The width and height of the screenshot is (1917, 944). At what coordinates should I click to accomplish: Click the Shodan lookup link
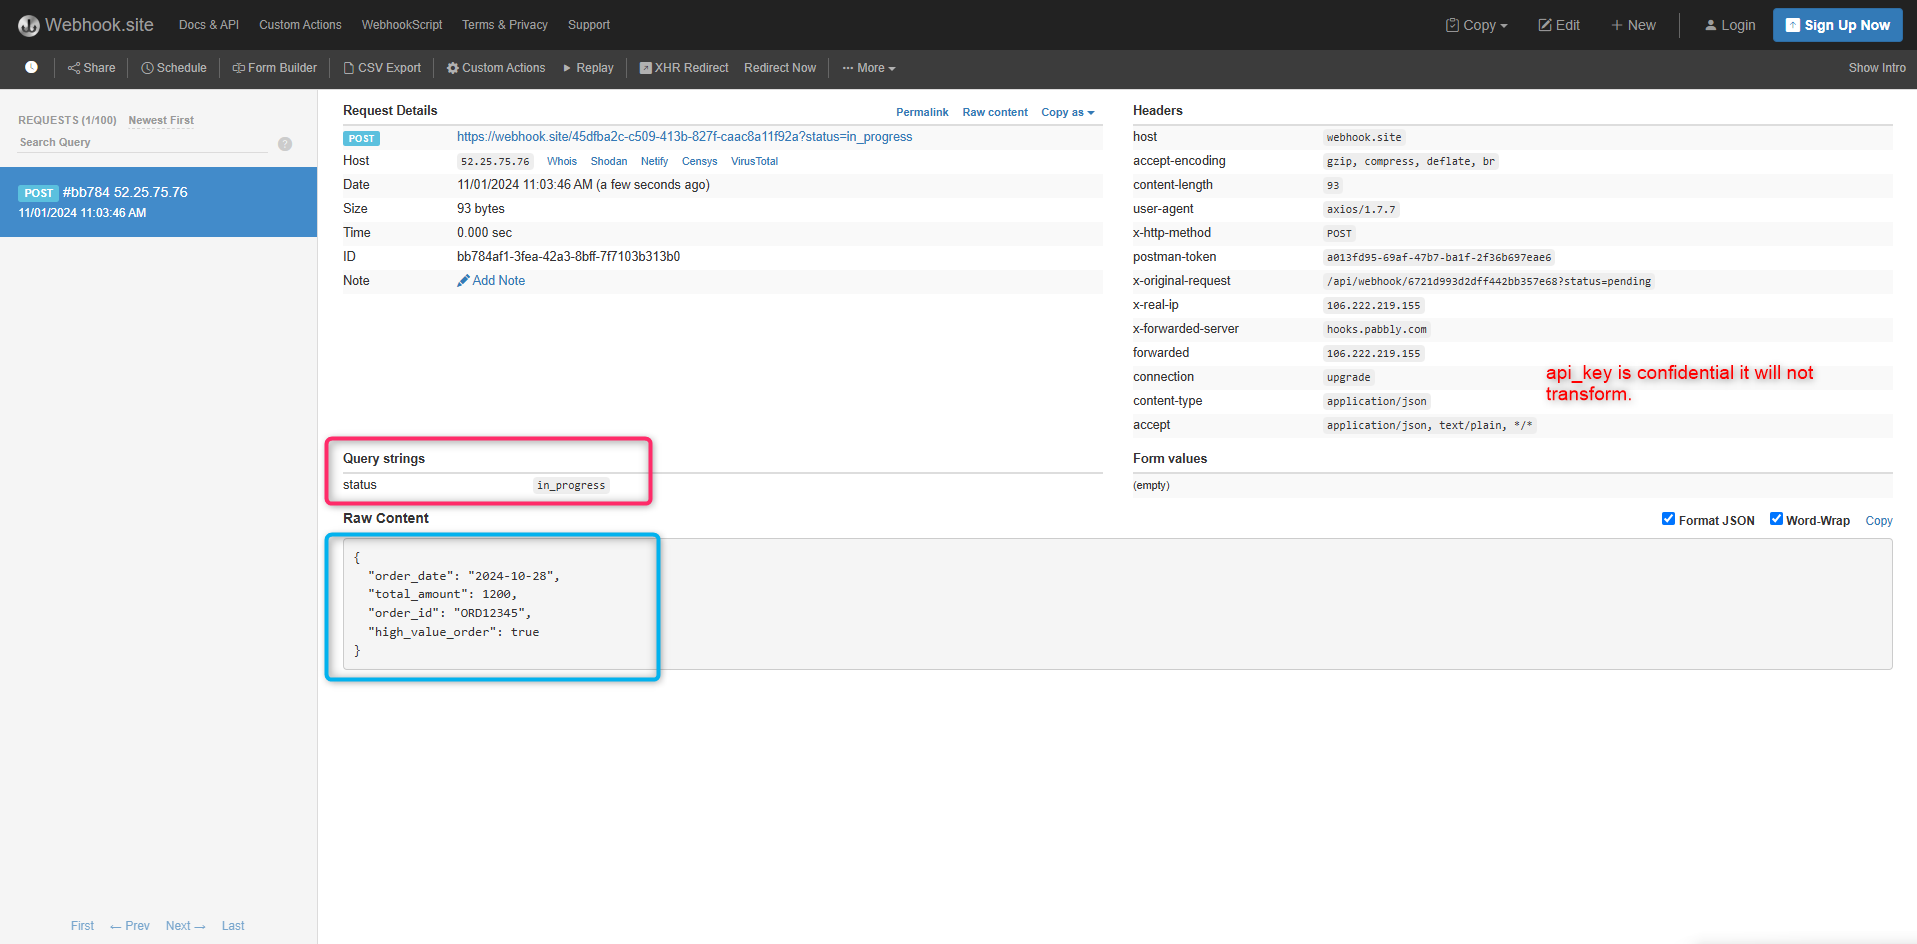(609, 161)
